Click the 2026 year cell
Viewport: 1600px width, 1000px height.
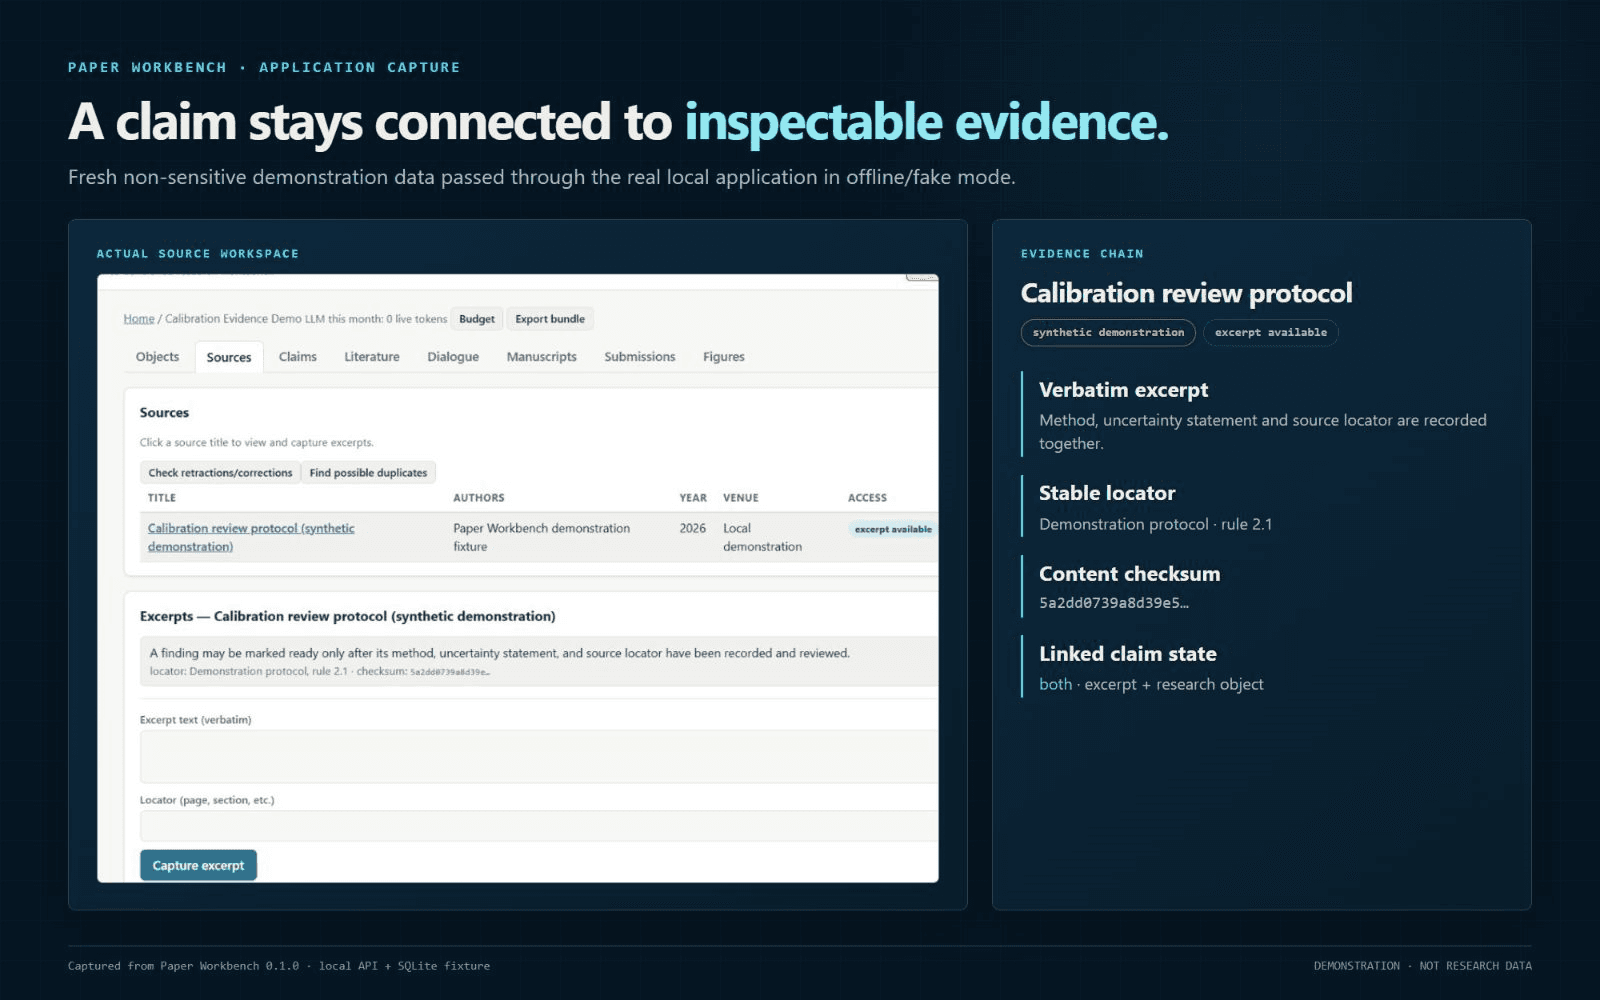(693, 528)
